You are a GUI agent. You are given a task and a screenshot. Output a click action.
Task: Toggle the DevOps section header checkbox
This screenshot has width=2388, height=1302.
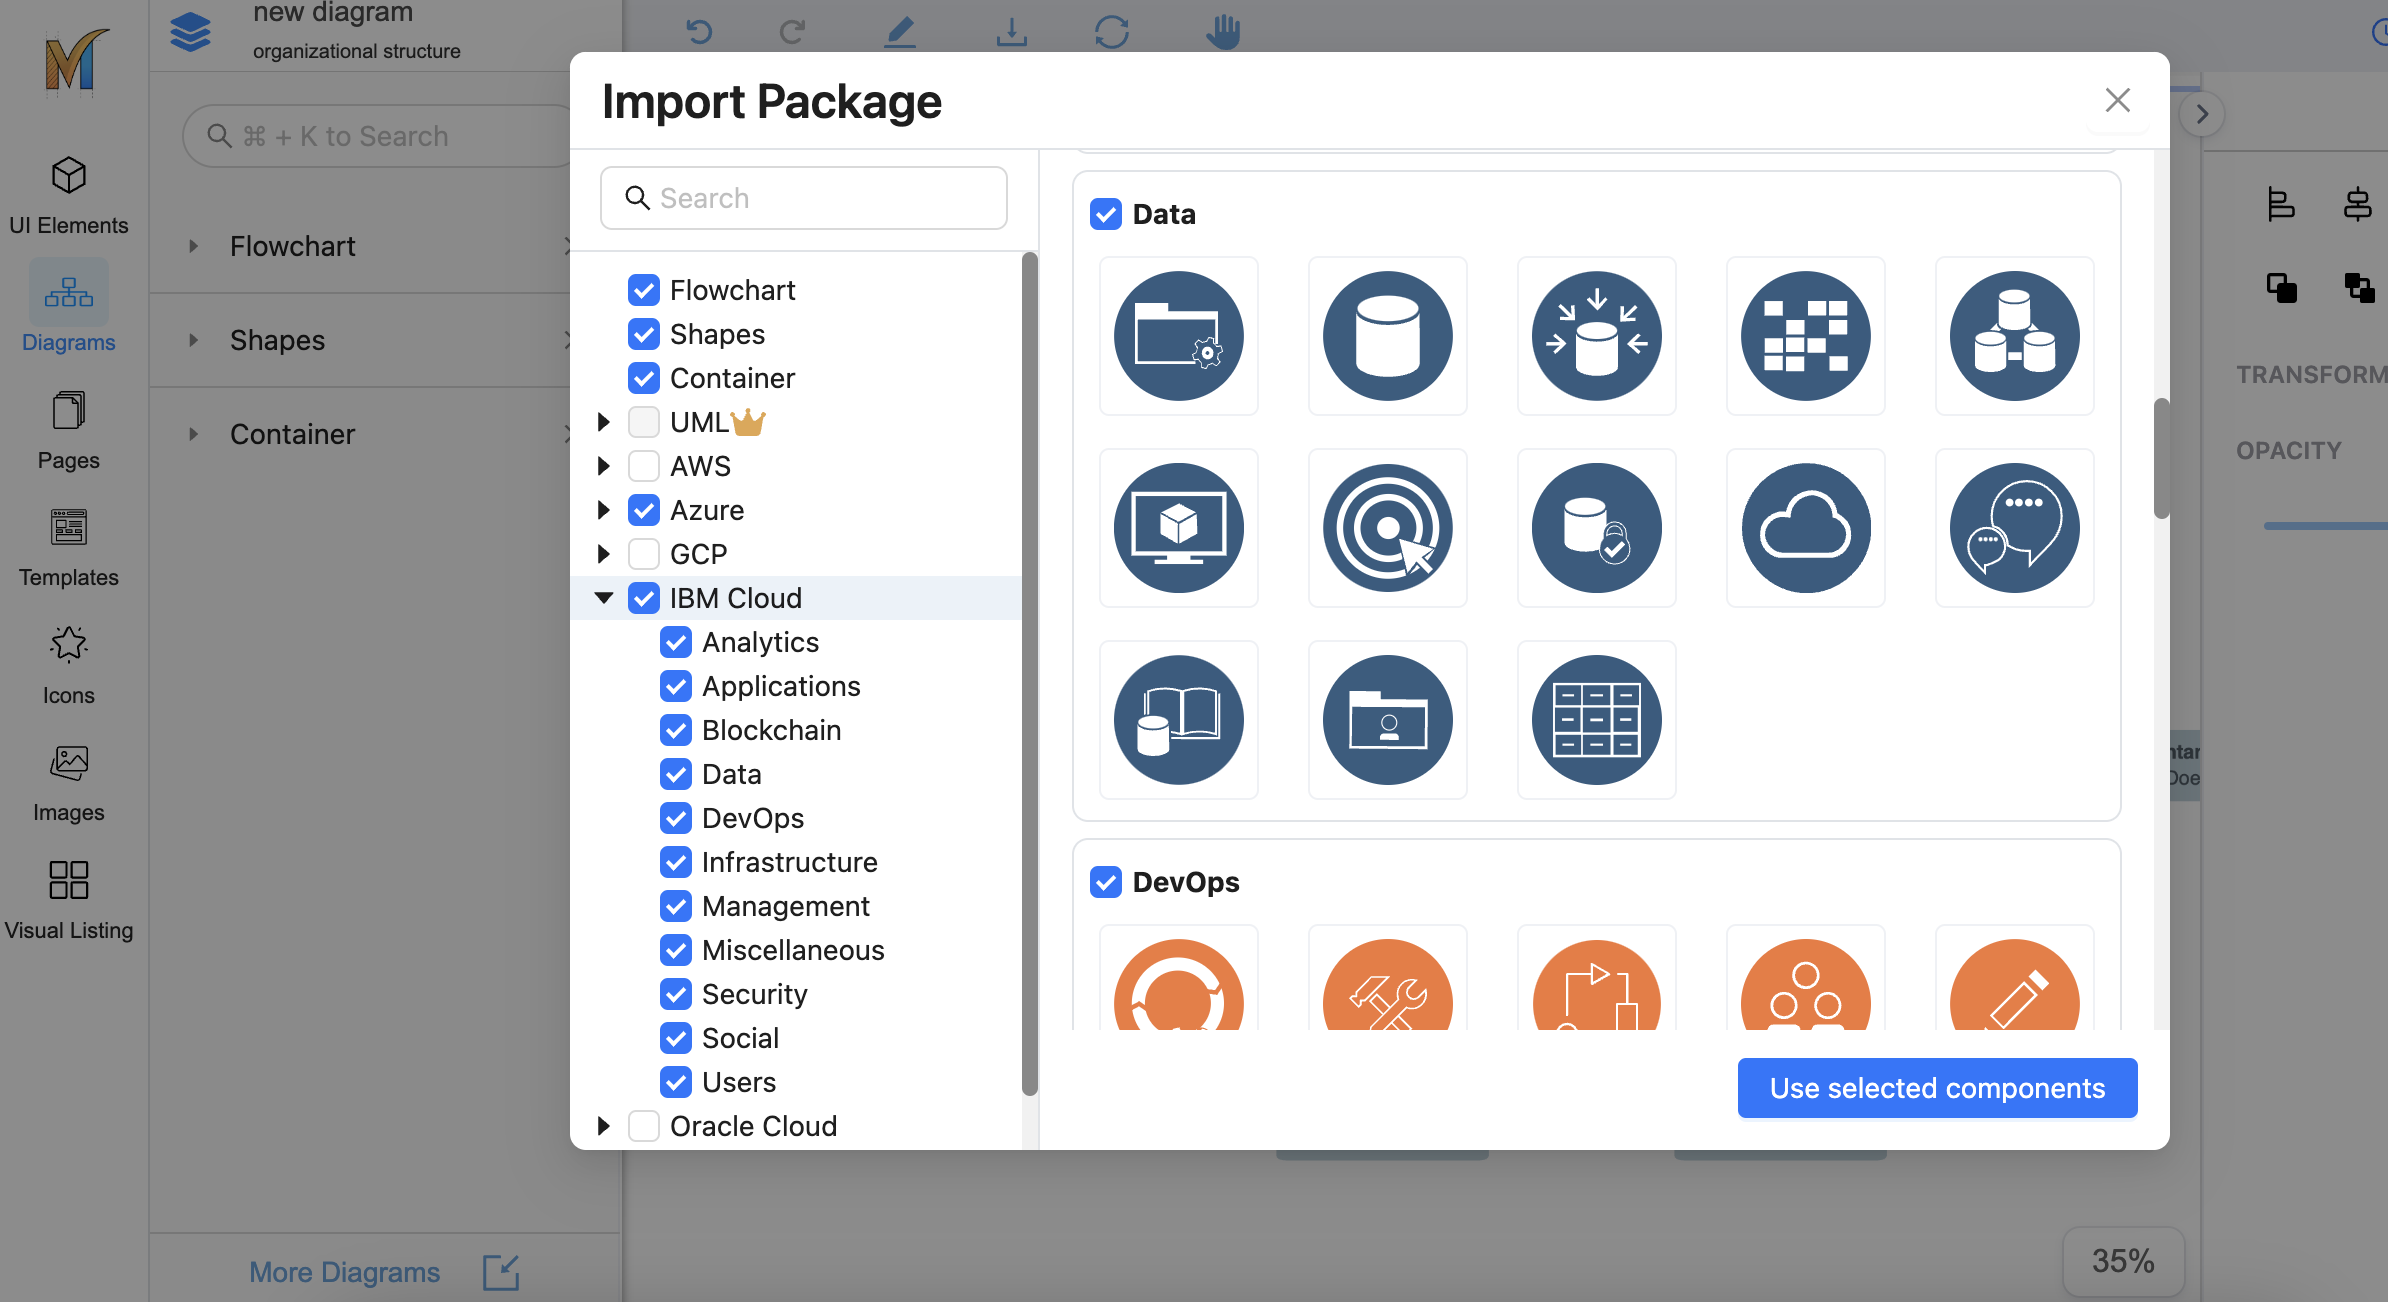coord(1105,882)
